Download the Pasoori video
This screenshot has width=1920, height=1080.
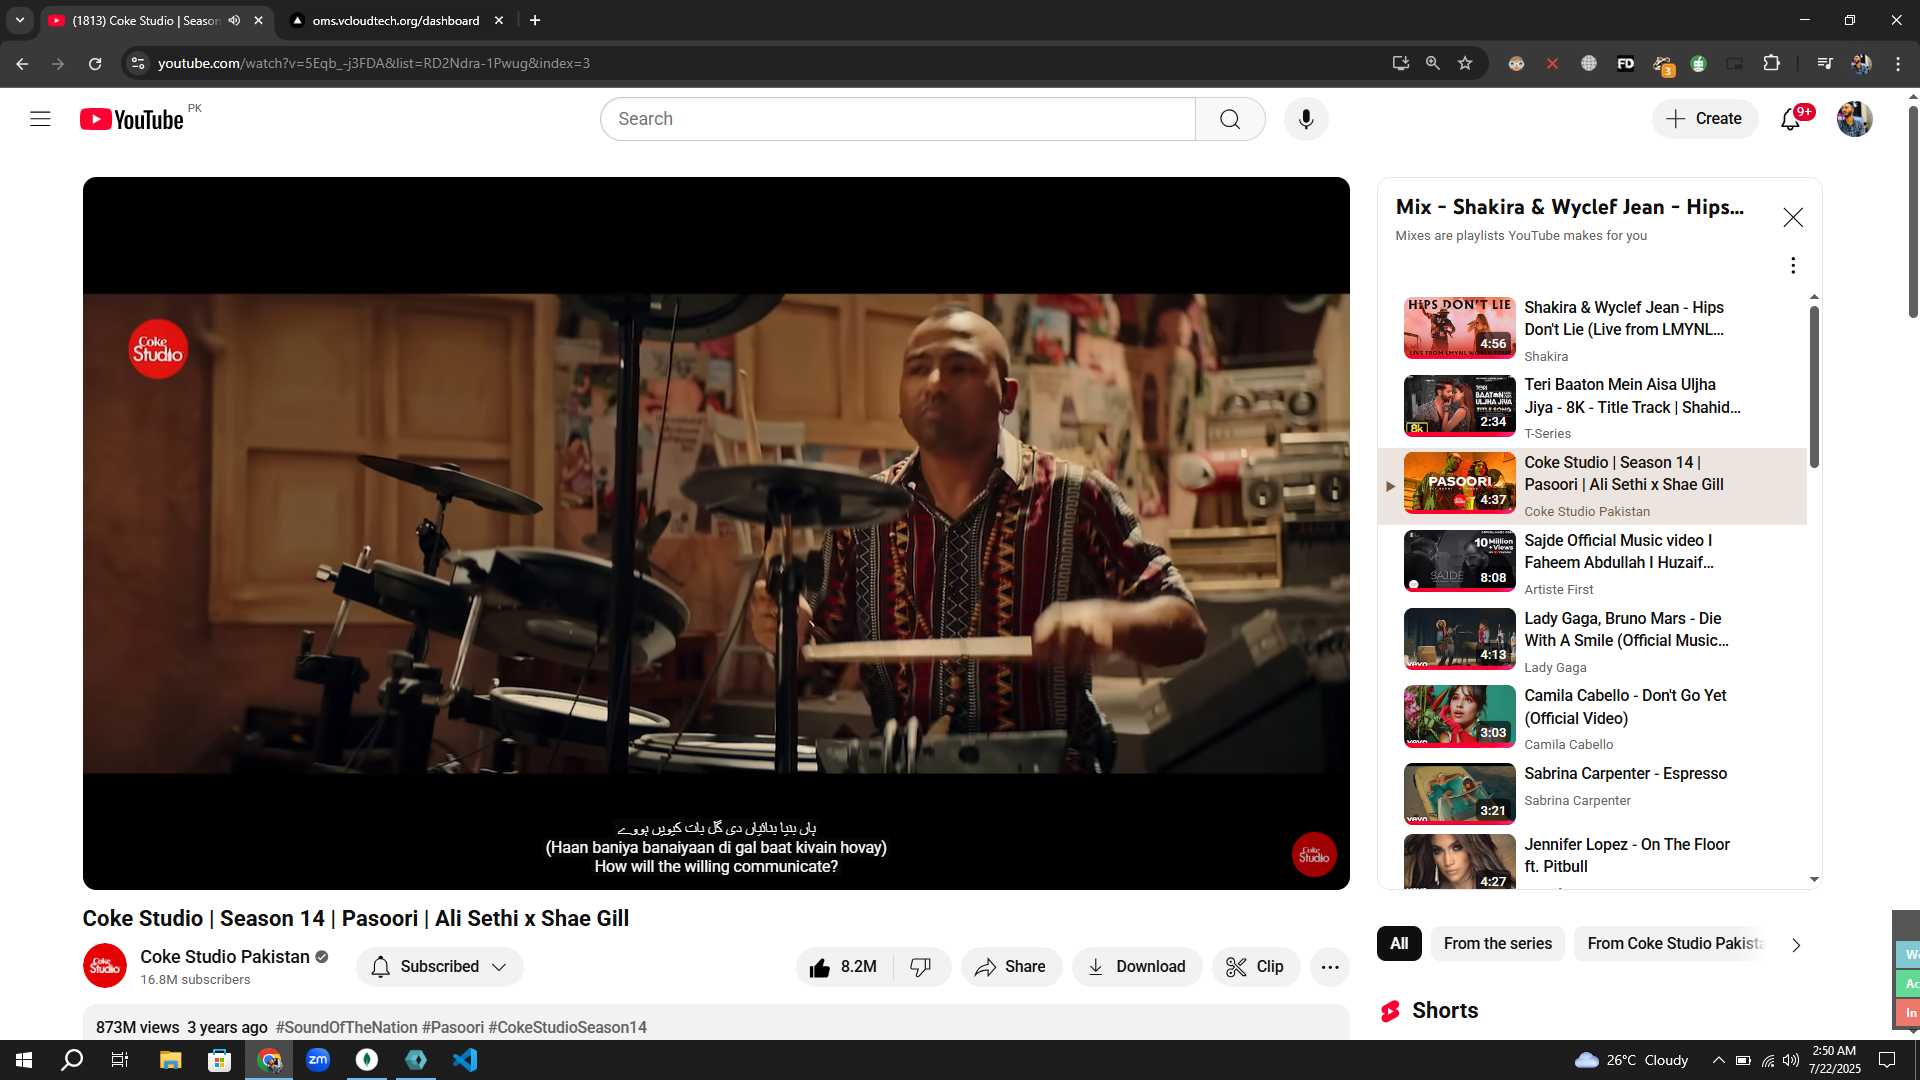click(x=1137, y=967)
